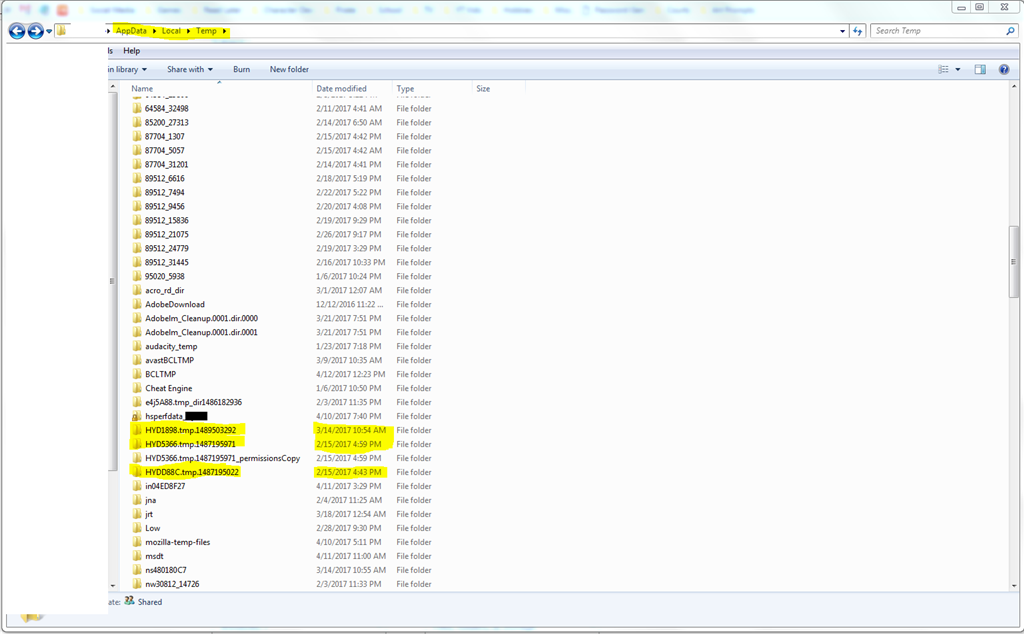Navigate forward with the forward arrow
Screen dimensions: 1024x634
[34, 31]
